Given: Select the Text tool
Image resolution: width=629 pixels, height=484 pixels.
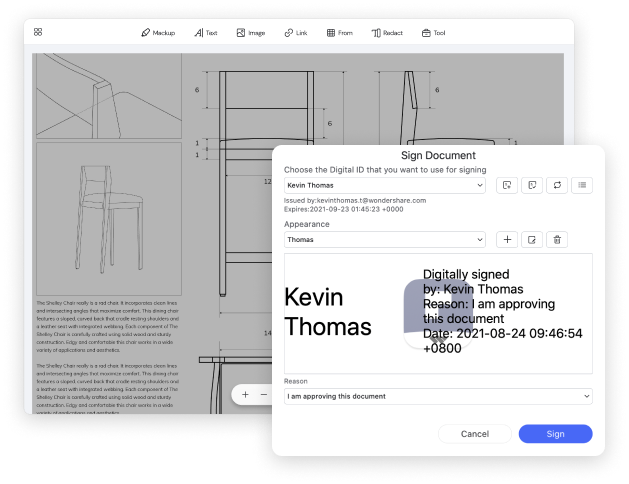Looking at the screenshot, I should click(206, 33).
